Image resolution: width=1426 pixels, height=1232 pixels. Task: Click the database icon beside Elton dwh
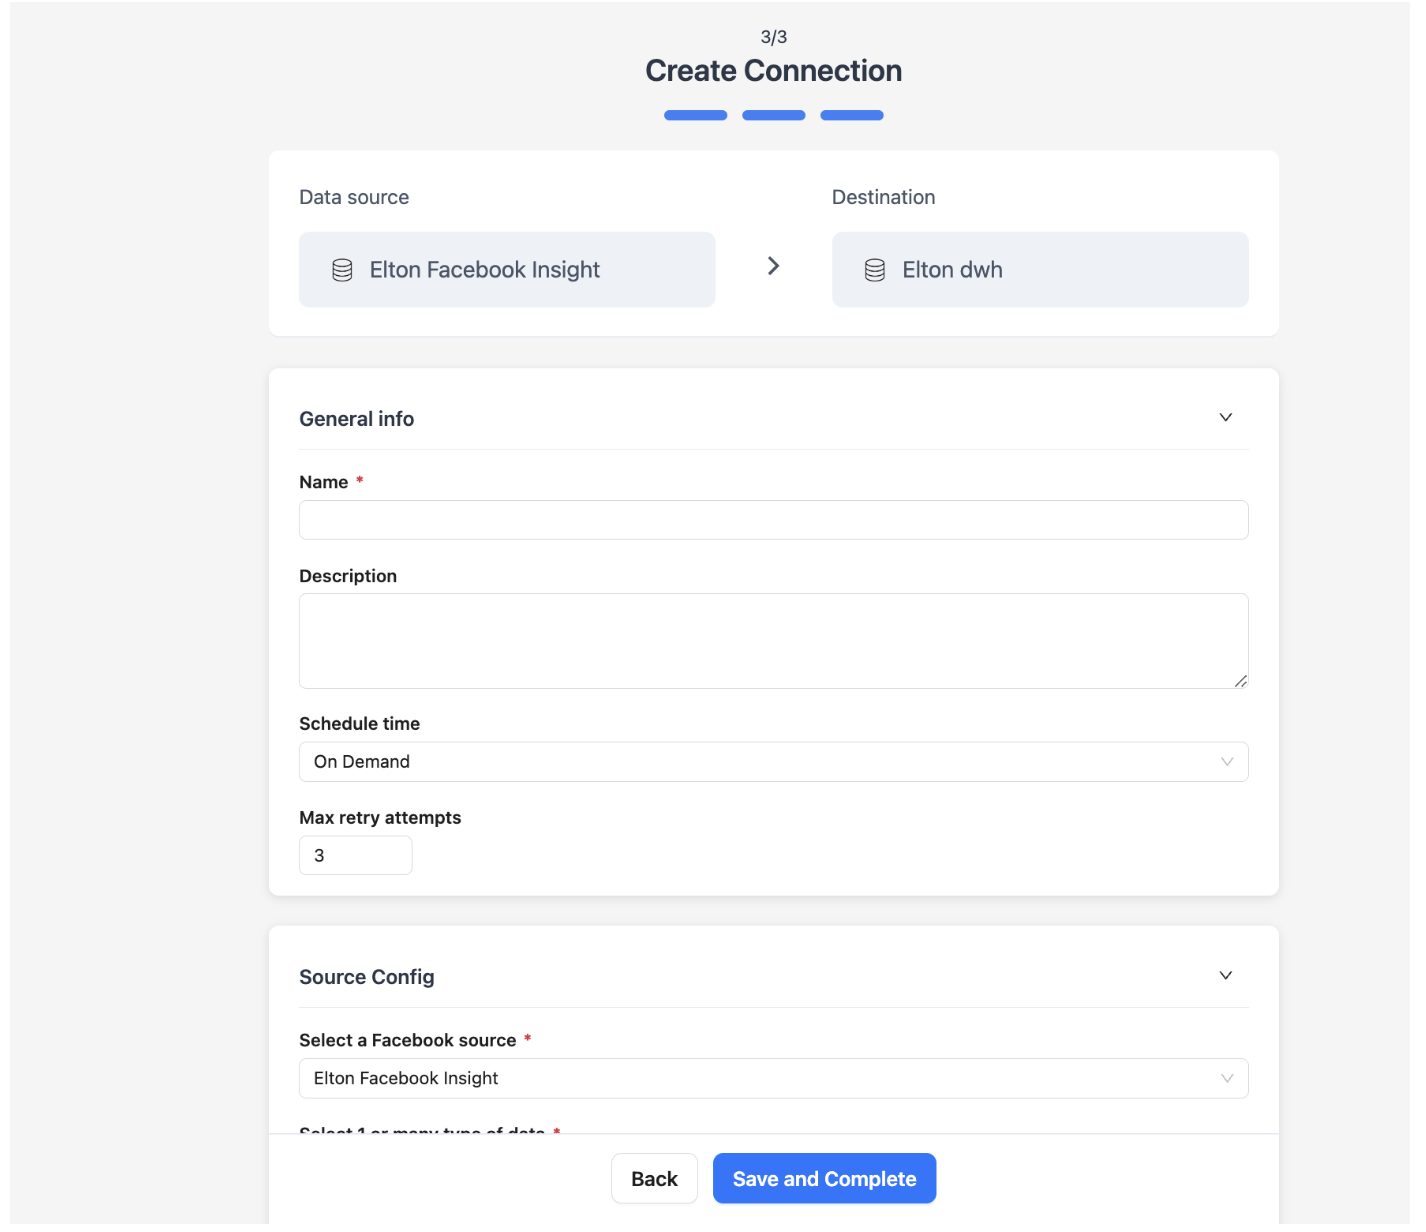875,270
